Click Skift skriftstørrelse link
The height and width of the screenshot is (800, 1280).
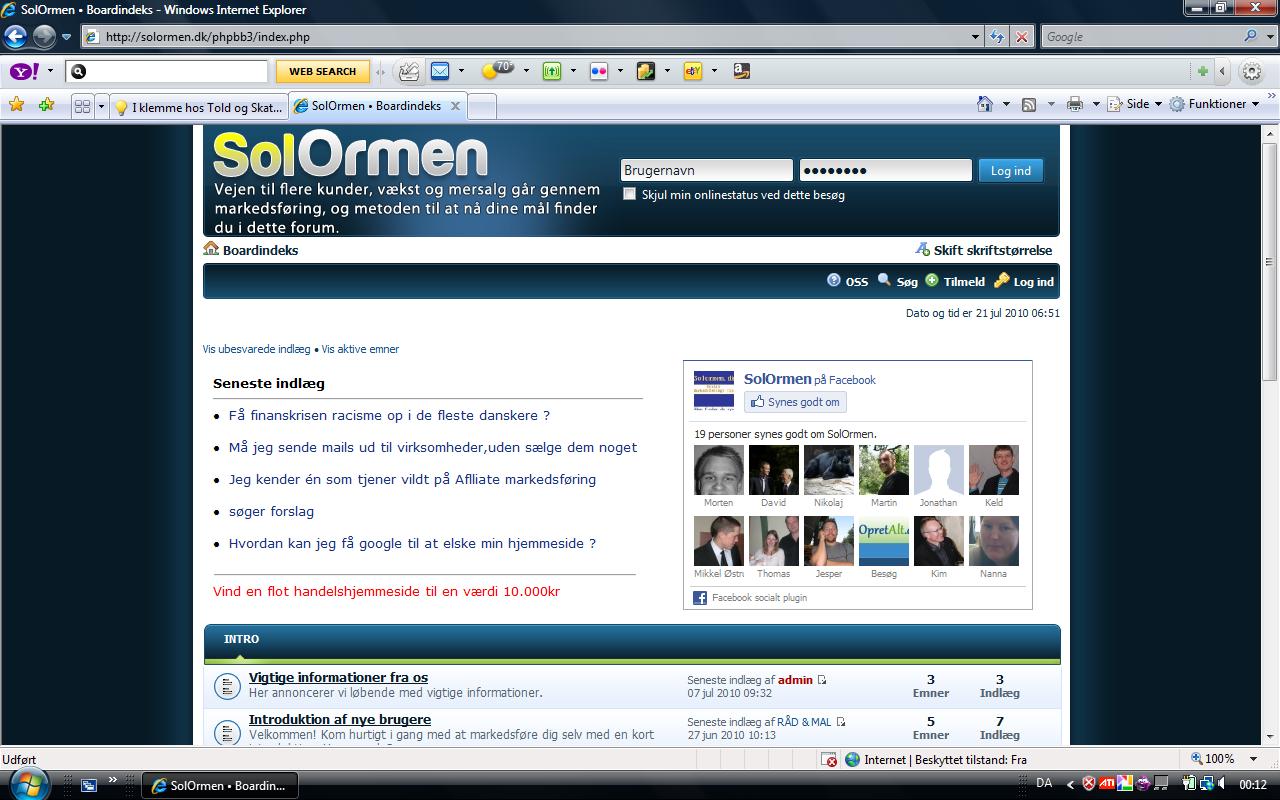click(984, 250)
